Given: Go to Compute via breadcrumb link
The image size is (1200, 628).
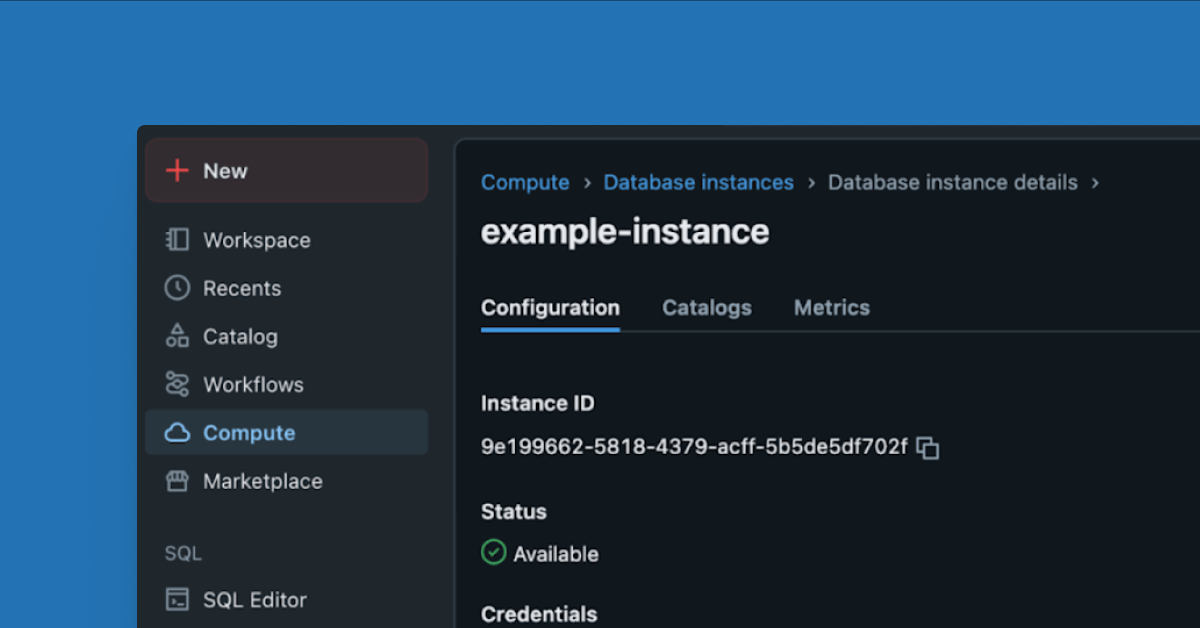Looking at the screenshot, I should 525,183.
